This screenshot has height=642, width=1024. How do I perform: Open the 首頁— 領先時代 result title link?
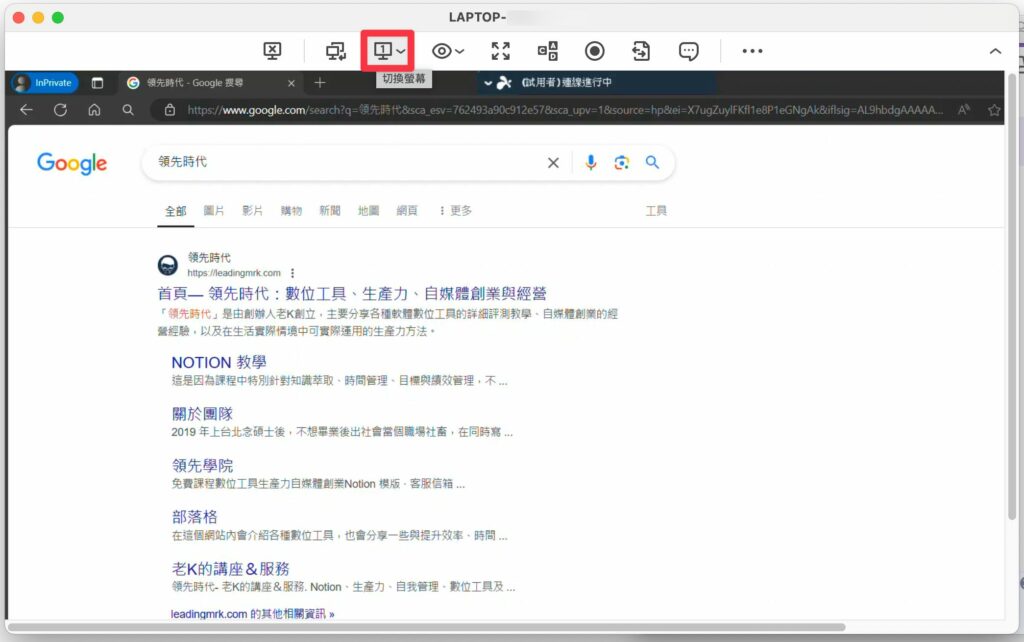[352, 294]
